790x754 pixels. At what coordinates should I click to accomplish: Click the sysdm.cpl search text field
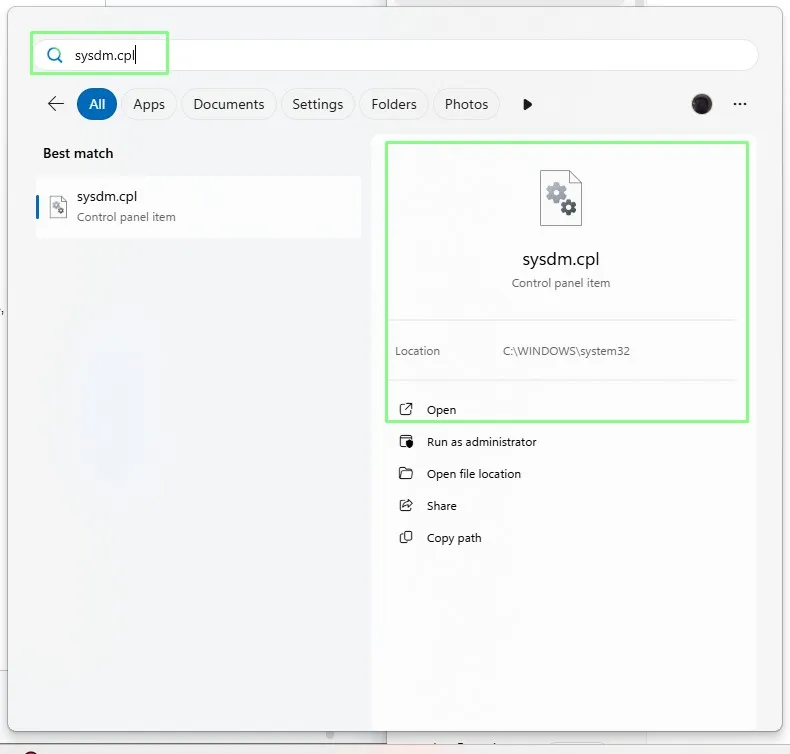[395, 55]
